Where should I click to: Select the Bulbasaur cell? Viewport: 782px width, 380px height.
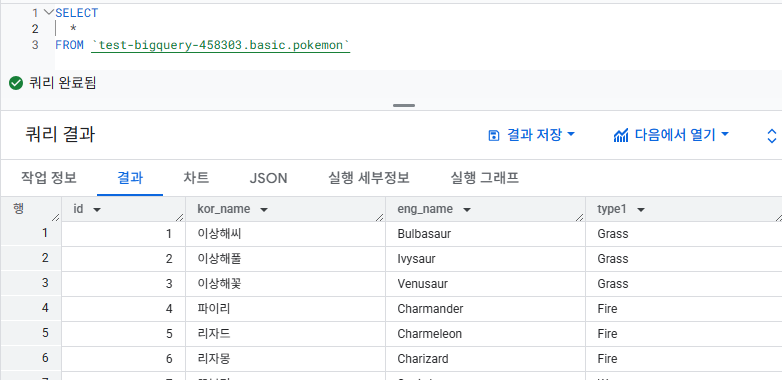(x=485, y=234)
